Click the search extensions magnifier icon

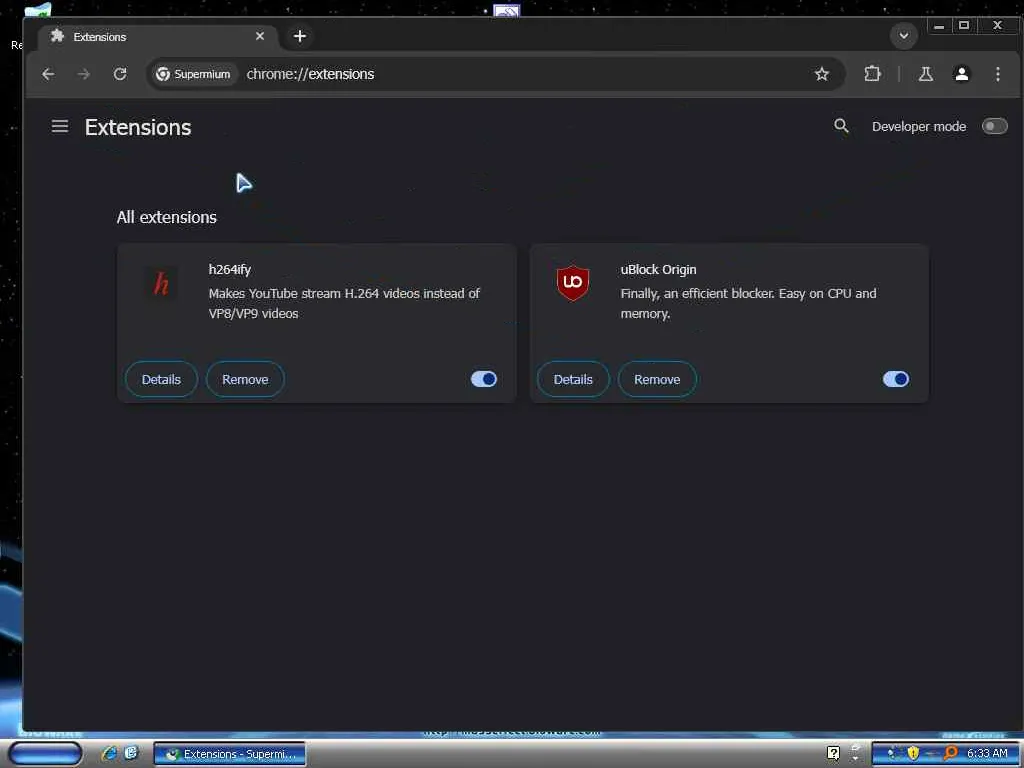[x=841, y=125]
